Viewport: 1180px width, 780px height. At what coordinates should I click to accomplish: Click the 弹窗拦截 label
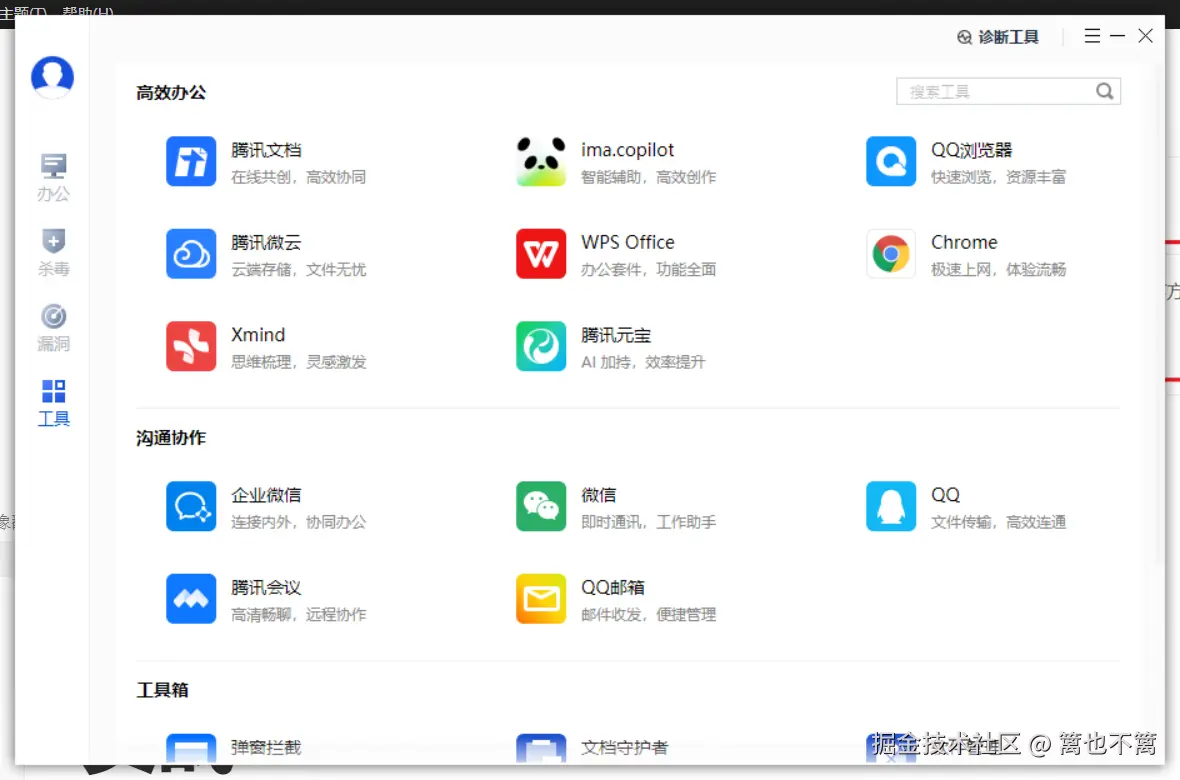tap(266, 747)
